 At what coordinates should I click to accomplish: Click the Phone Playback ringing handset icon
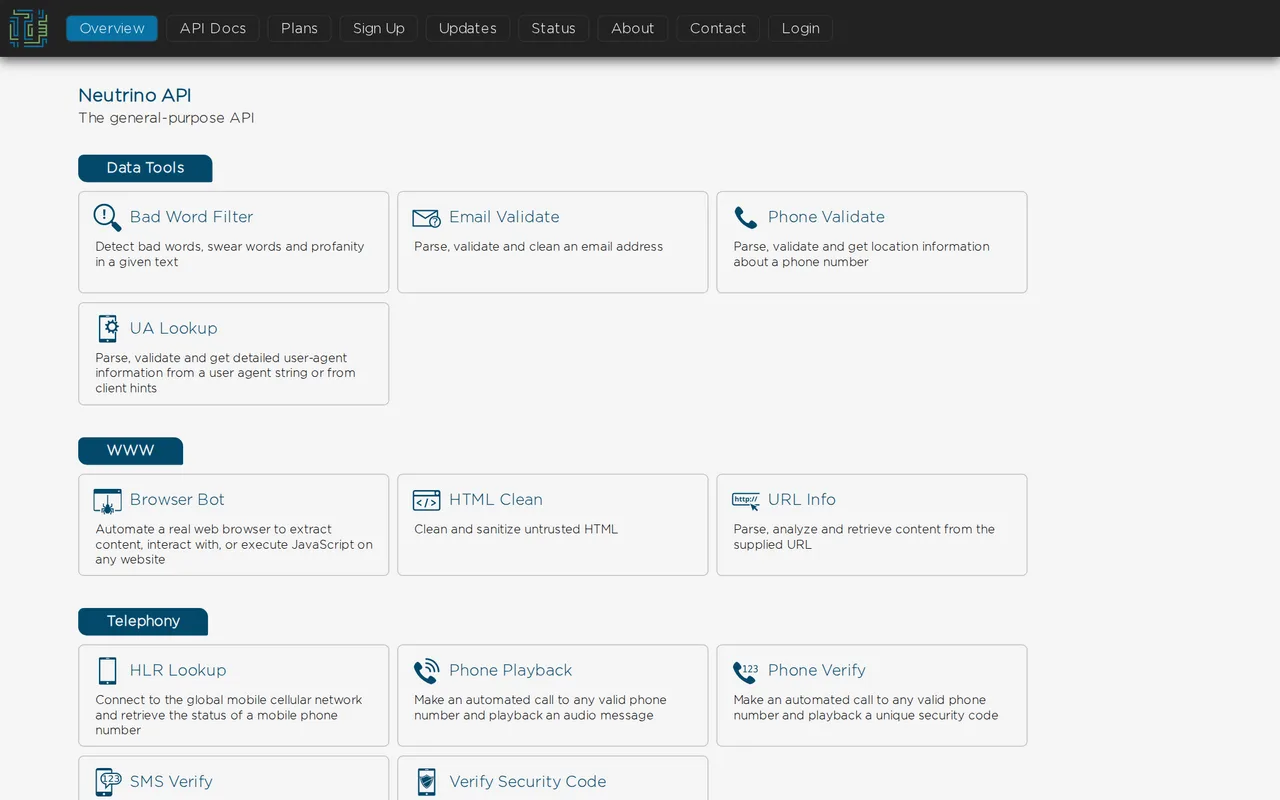tap(427, 671)
